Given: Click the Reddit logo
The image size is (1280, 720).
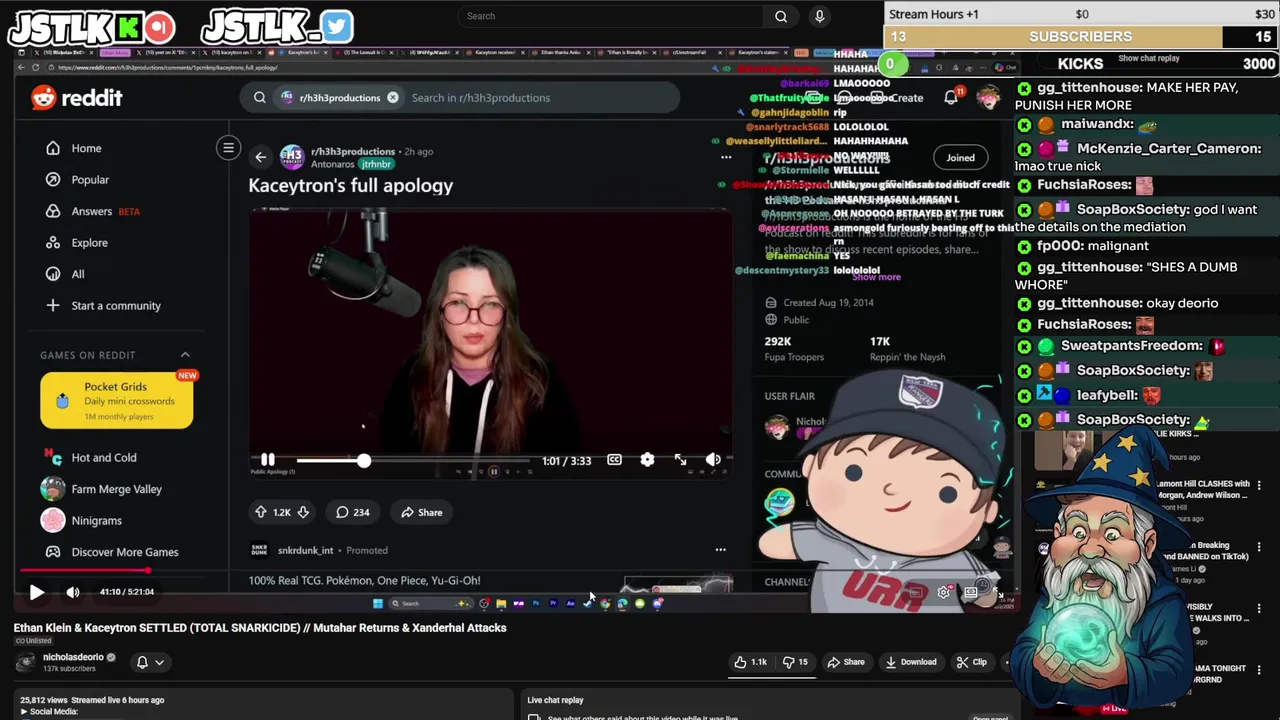Looking at the screenshot, I should (x=77, y=98).
